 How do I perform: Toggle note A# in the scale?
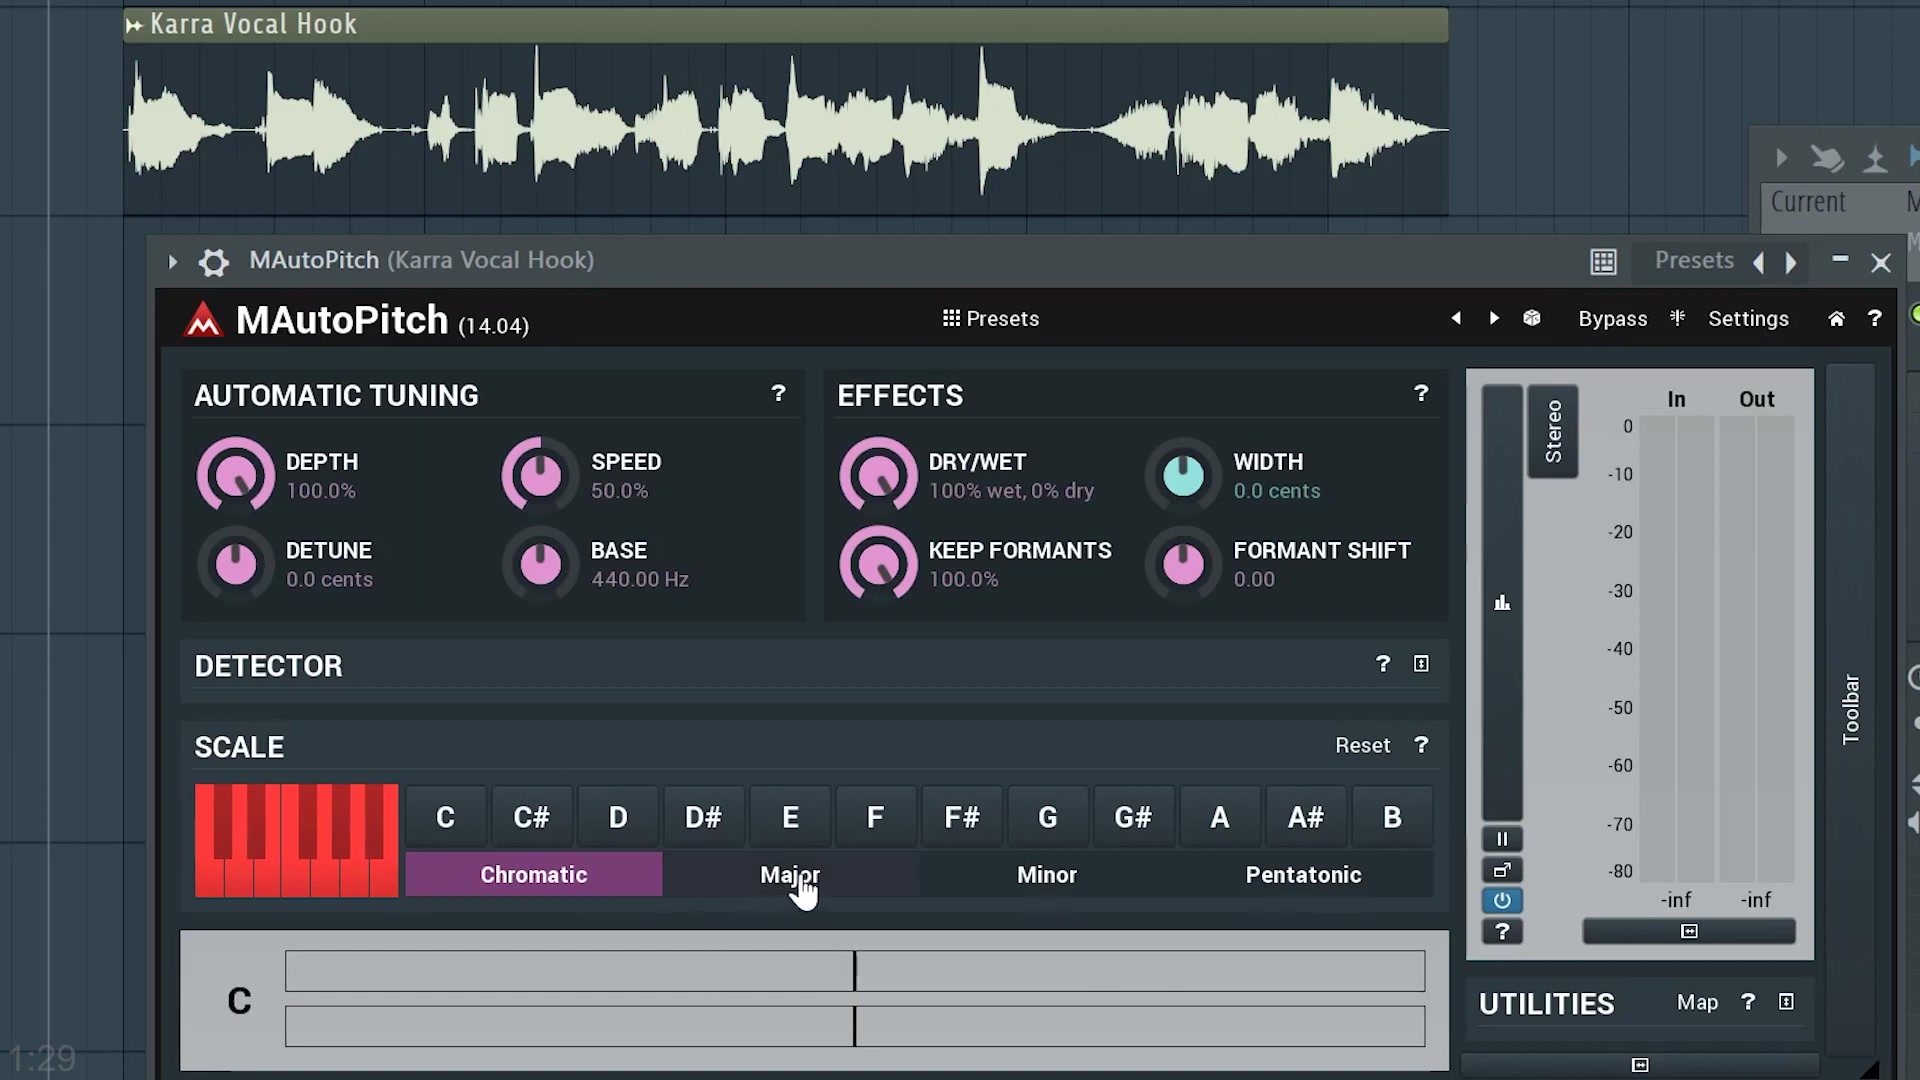[1306, 817]
